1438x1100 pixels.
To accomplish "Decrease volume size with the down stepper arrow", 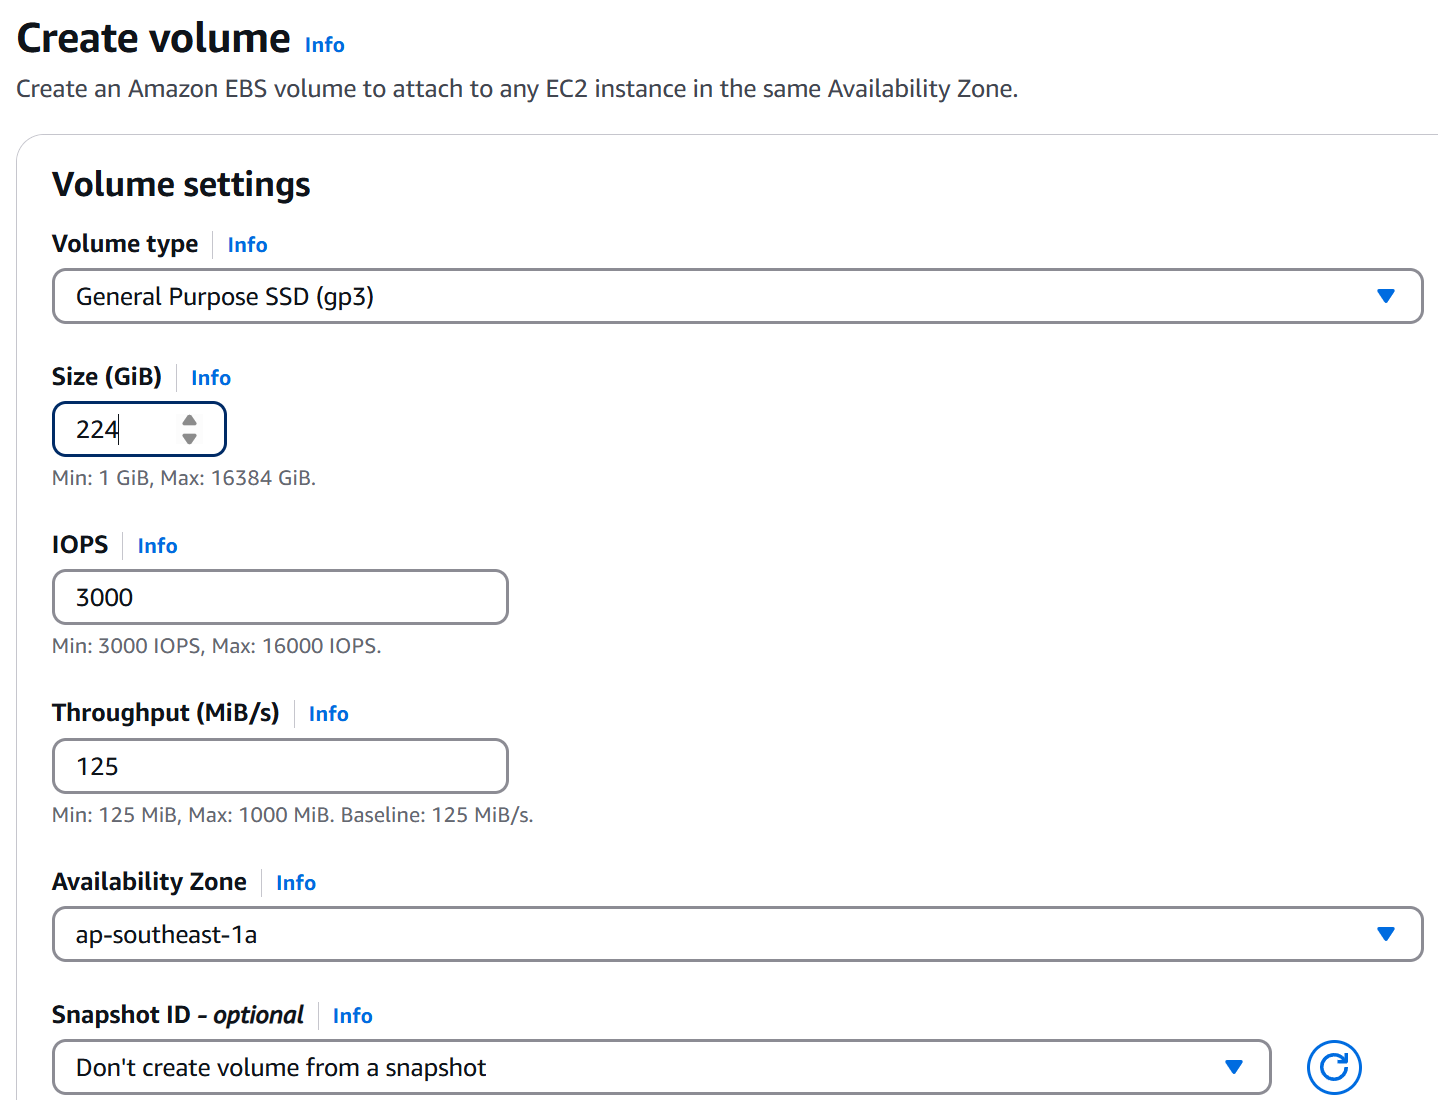I will point(189,438).
